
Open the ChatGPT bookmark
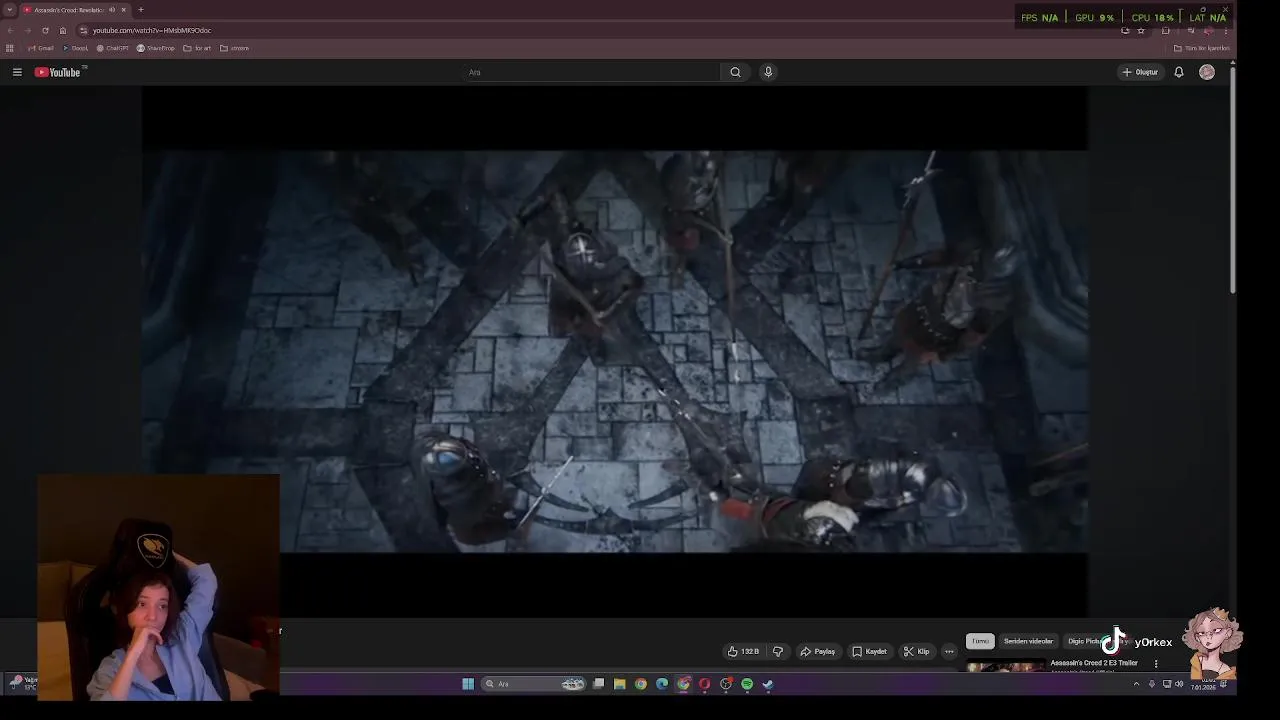click(x=113, y=48)
